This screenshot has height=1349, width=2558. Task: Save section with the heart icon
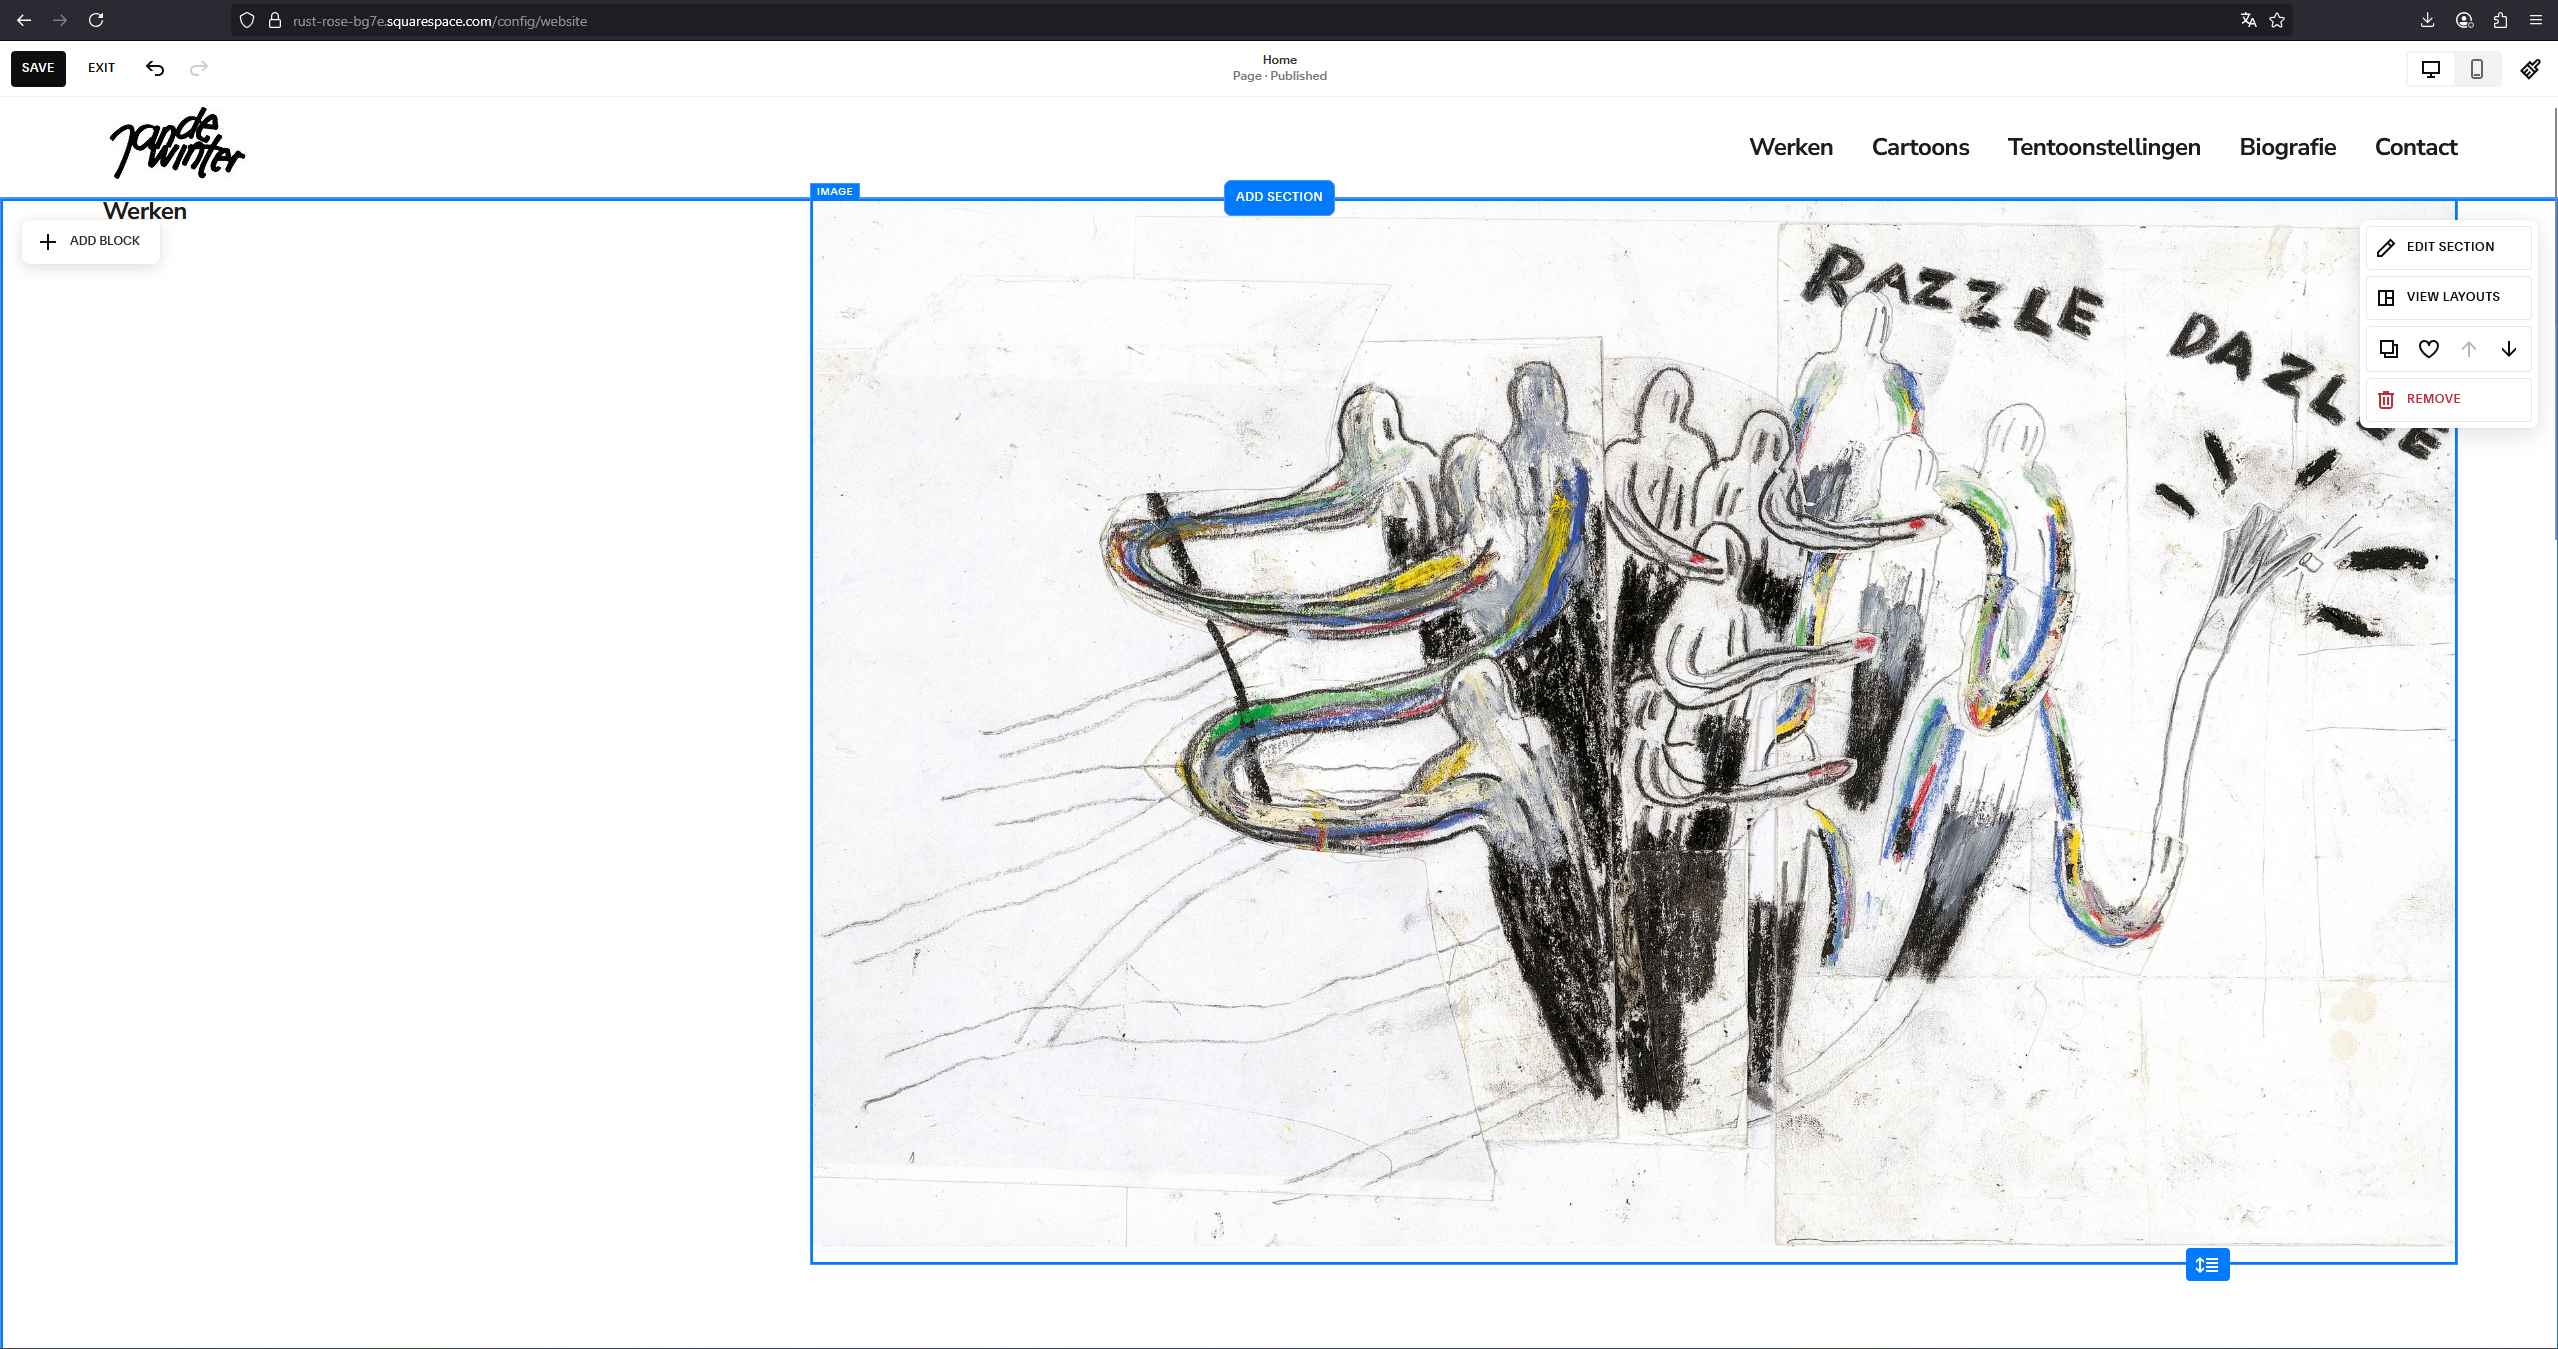click(x=2429, y=349)
